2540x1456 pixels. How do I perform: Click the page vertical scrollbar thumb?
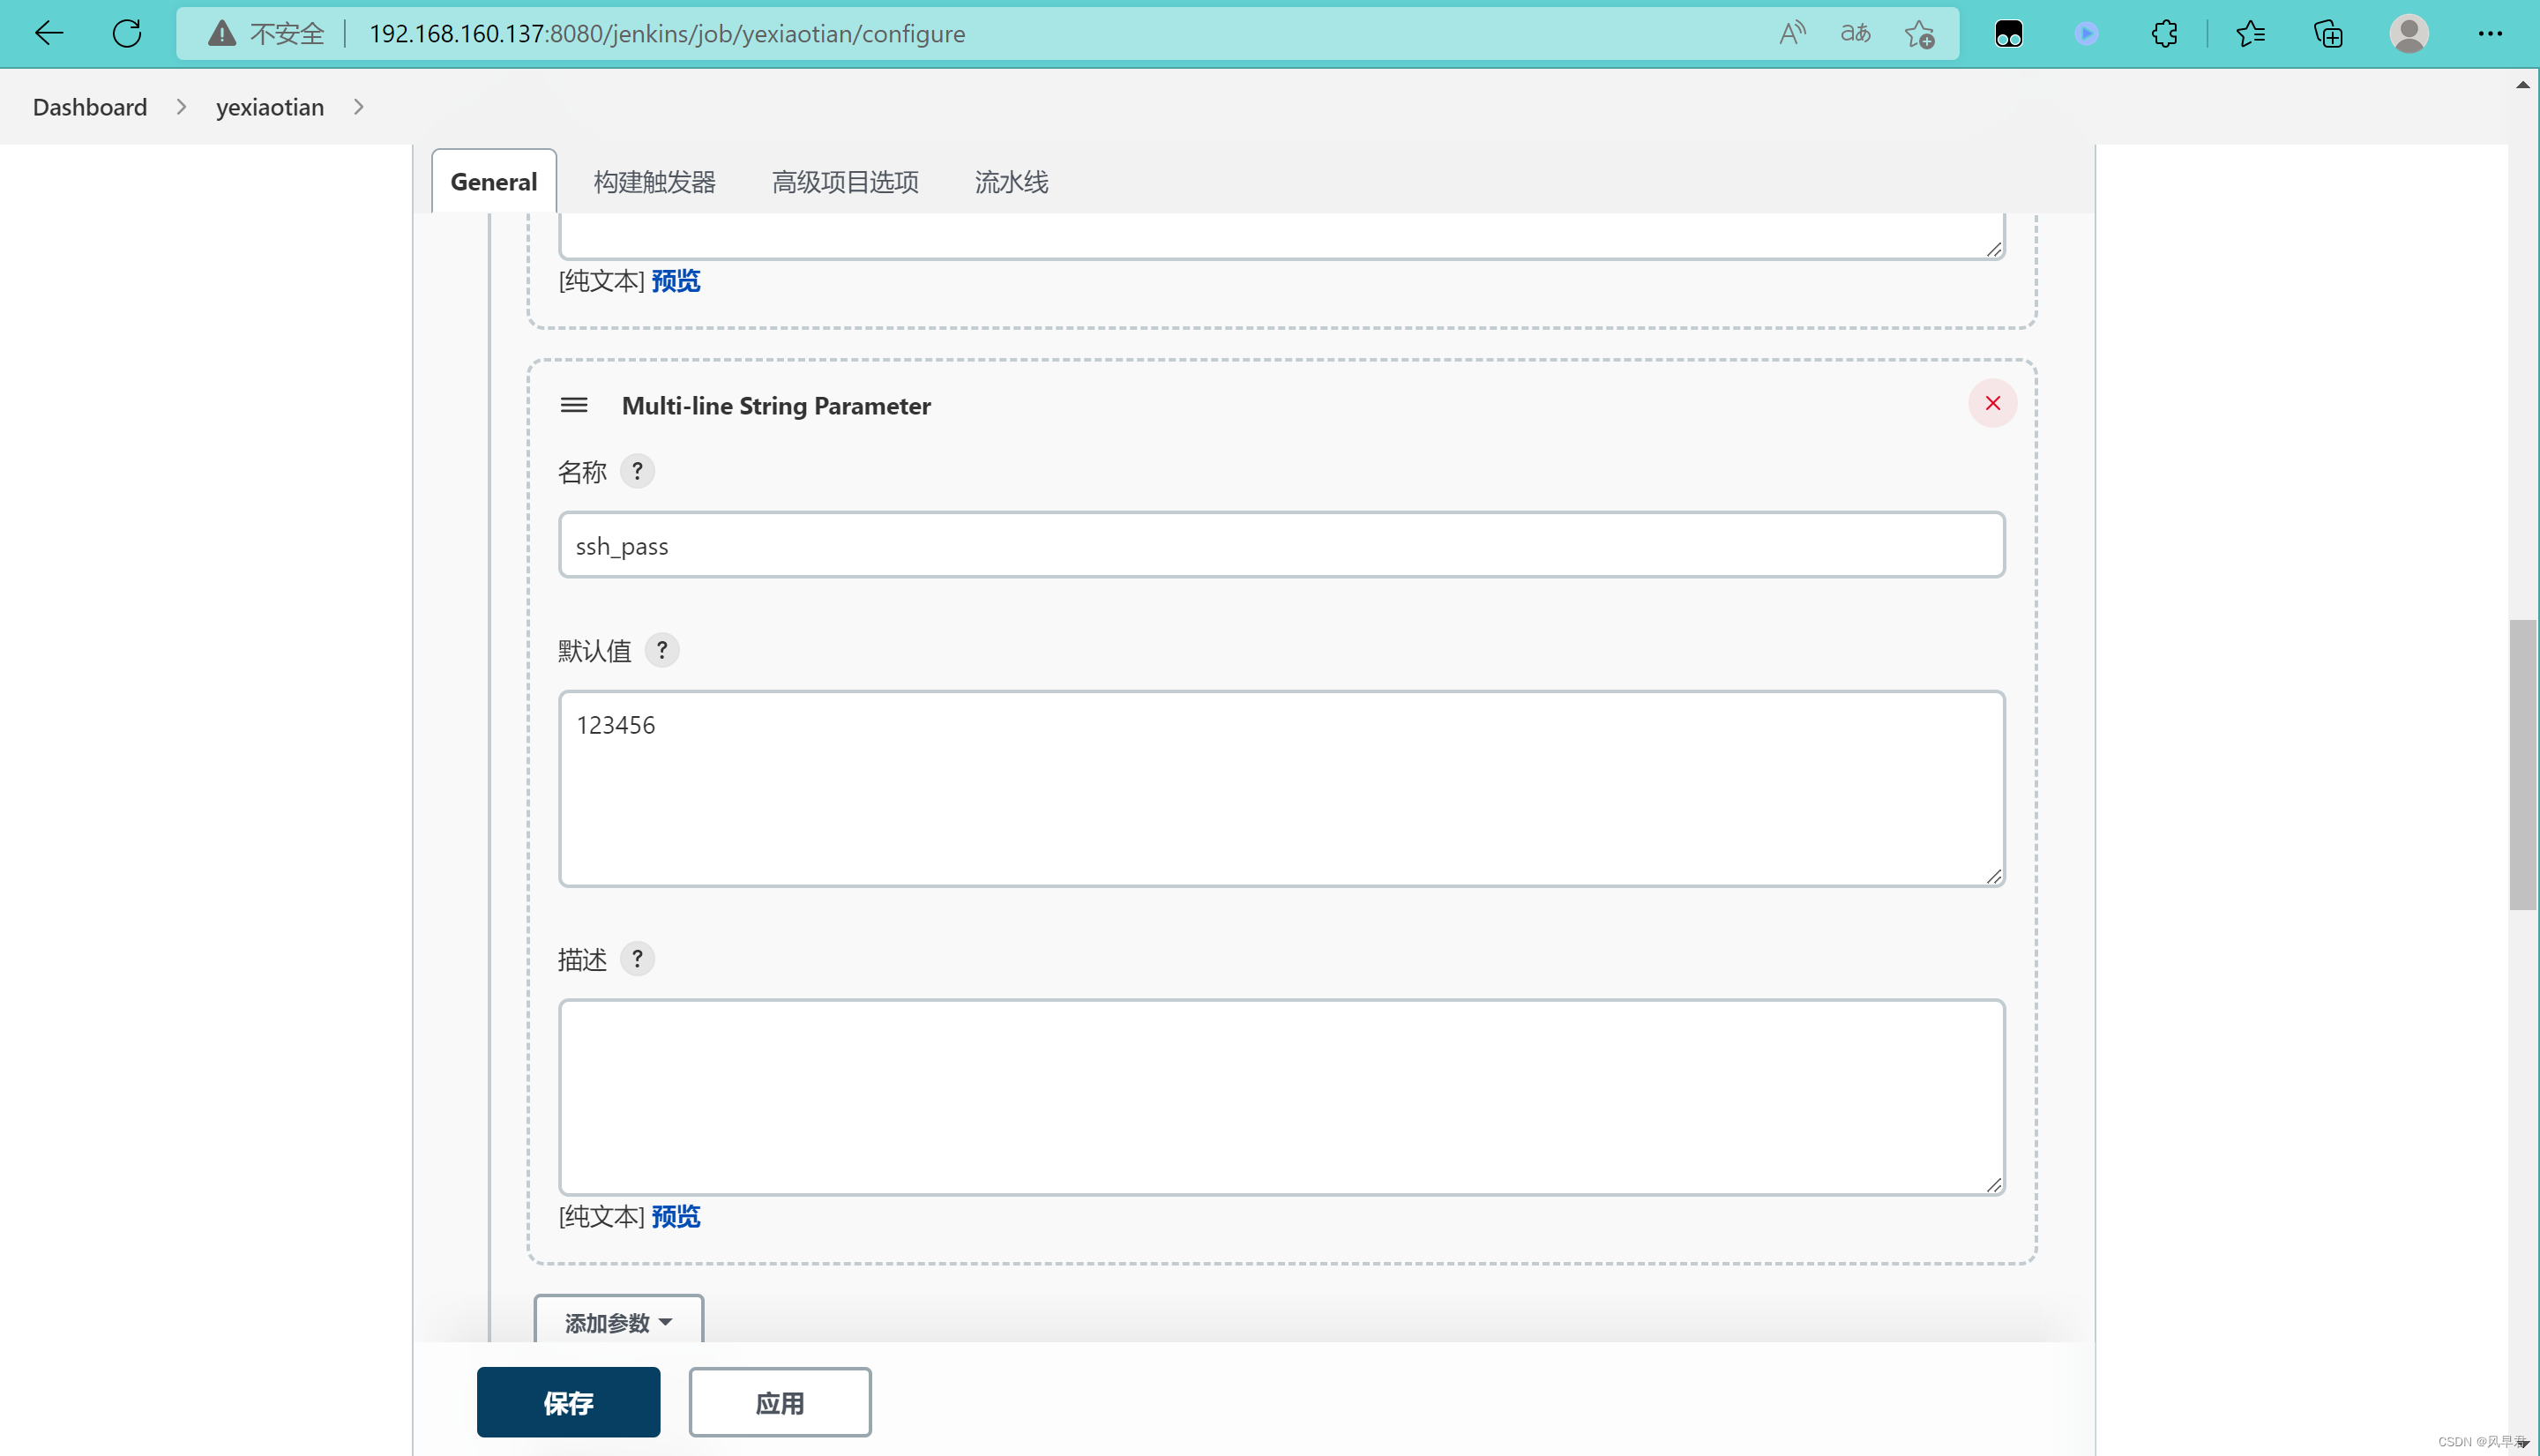2522,765
